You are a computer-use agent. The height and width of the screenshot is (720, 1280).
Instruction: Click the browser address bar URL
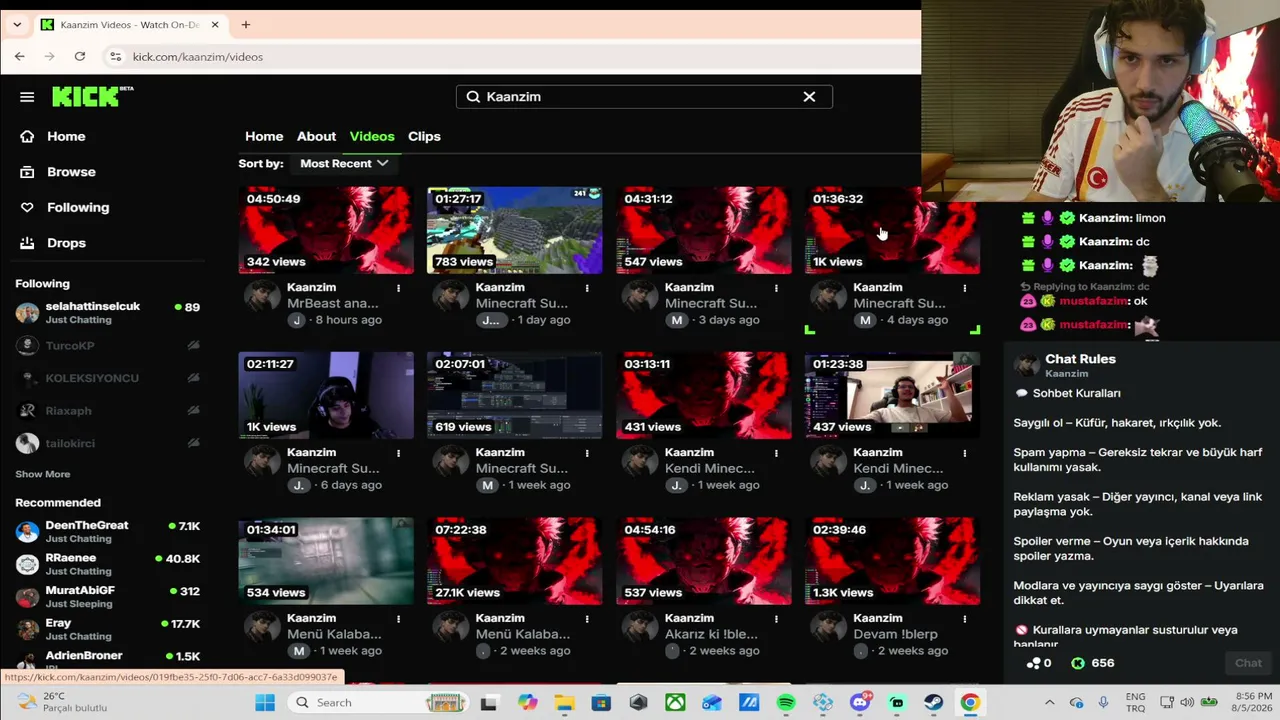coord(198,57)
